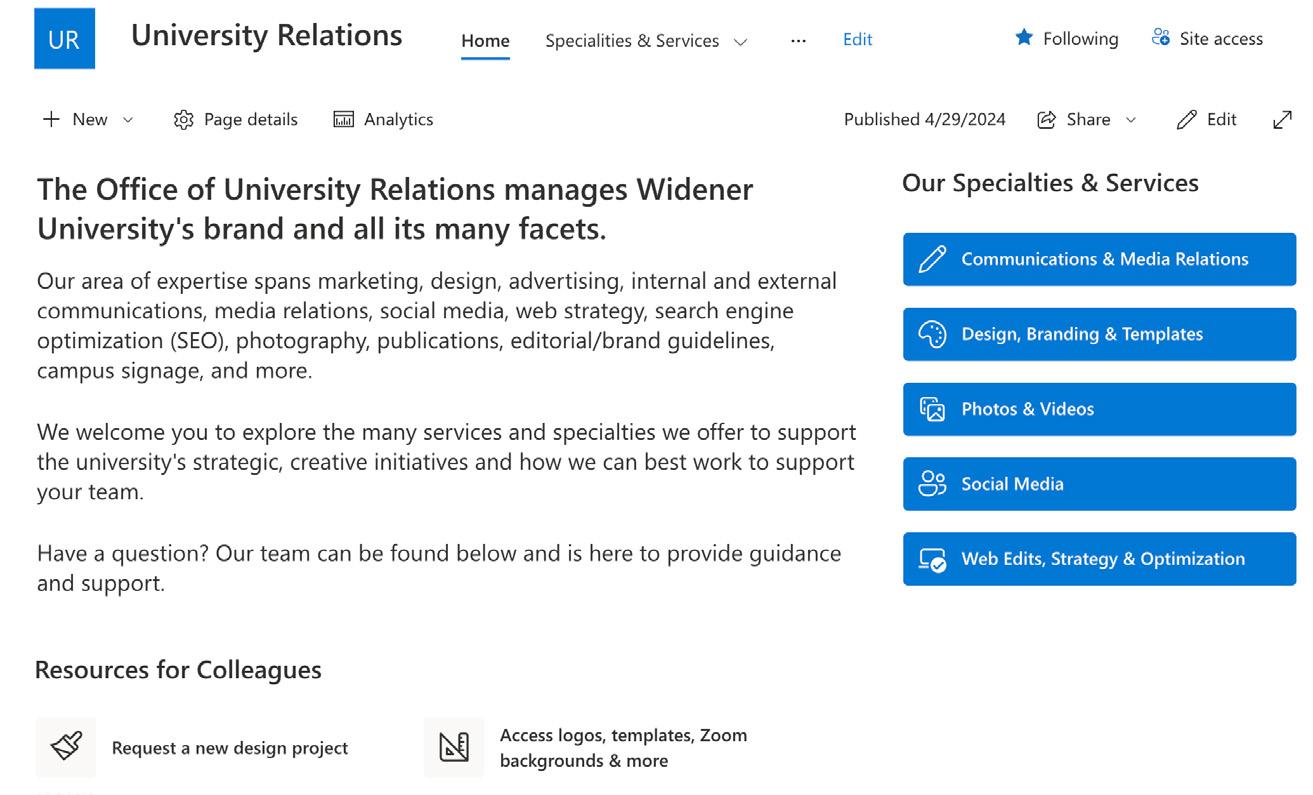Click the ruler and pencil logos icon
Viewport: 1313px width, 795px height.
coord(454,747)
